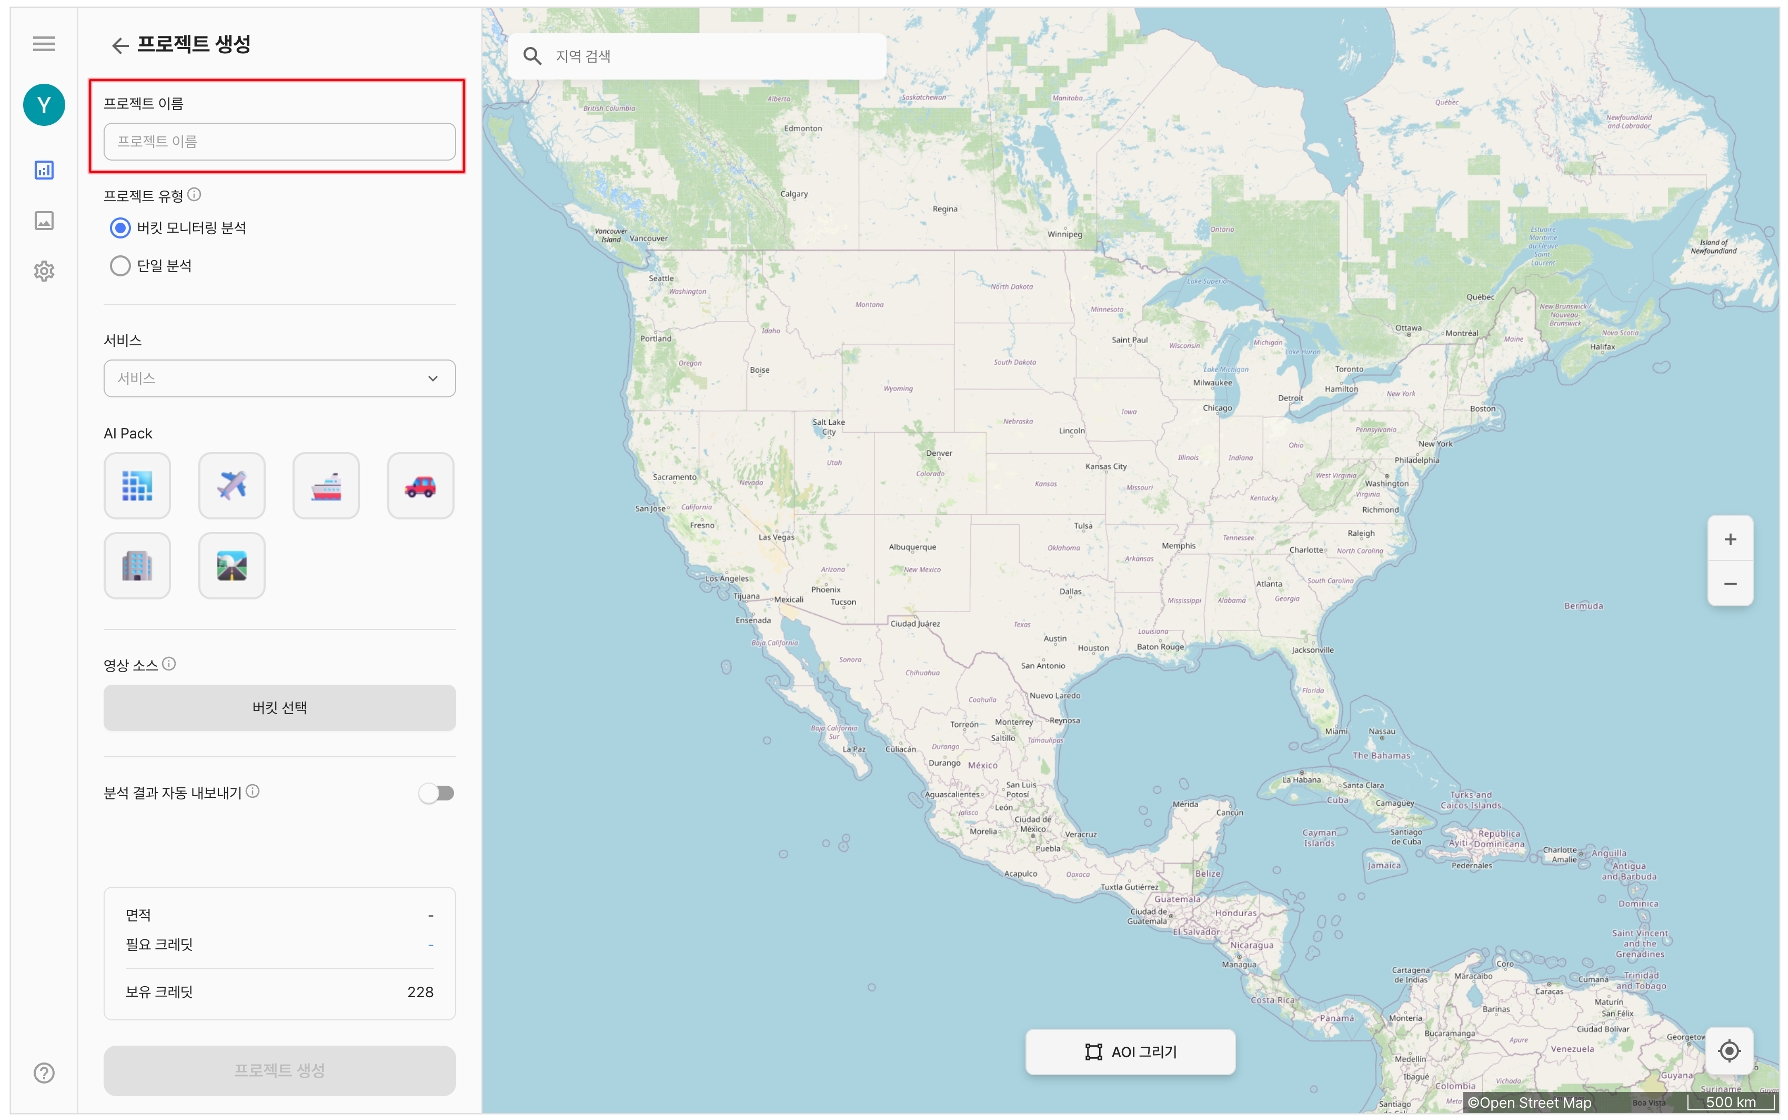Select the blue grid AI Pack

click(137, 486)
